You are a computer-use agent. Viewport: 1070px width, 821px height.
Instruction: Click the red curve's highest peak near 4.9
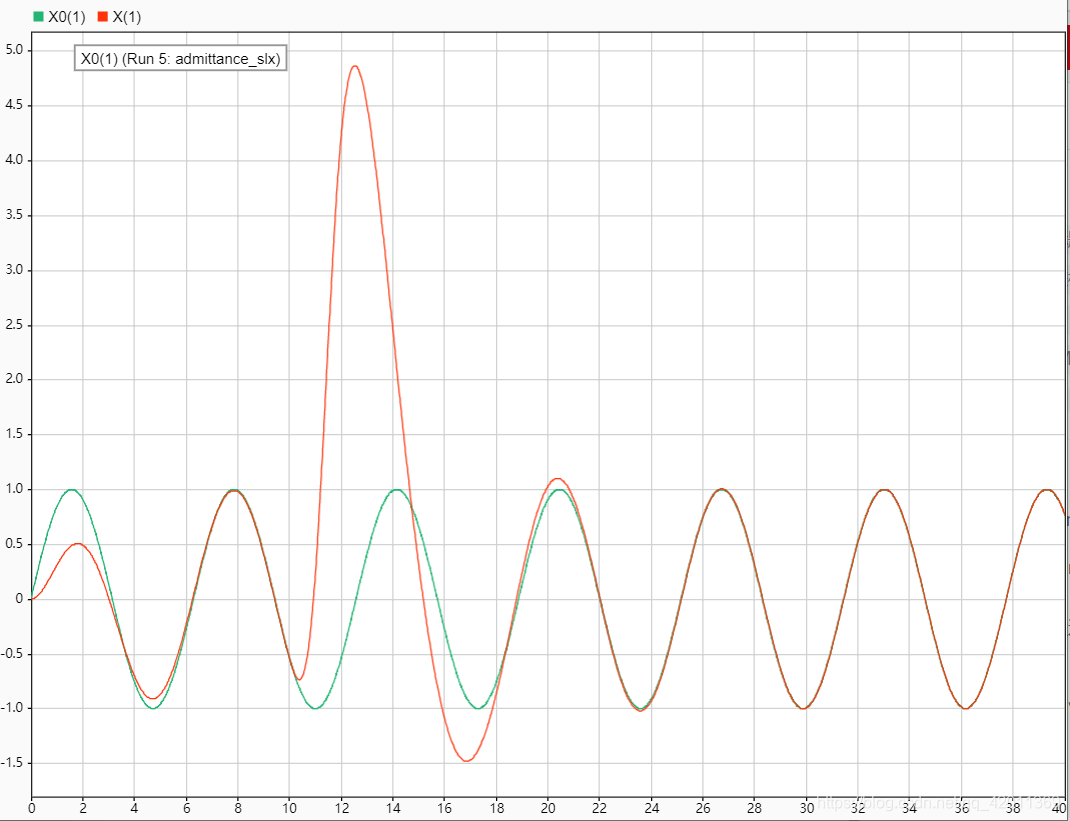[355, 66]
